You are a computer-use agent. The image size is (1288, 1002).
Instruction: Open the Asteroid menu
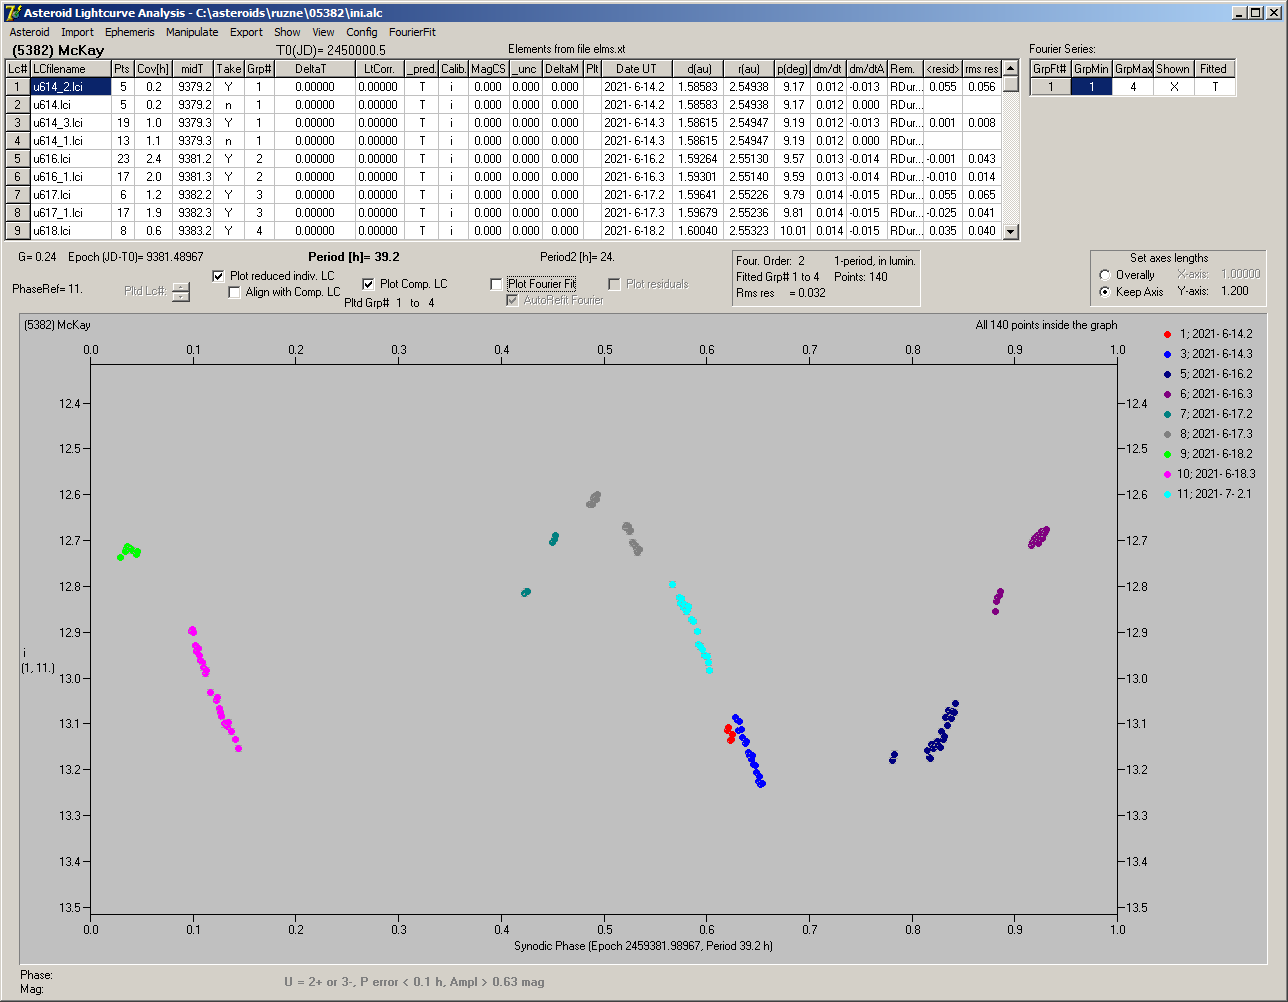pyautogui.click(x=29, y=32)
